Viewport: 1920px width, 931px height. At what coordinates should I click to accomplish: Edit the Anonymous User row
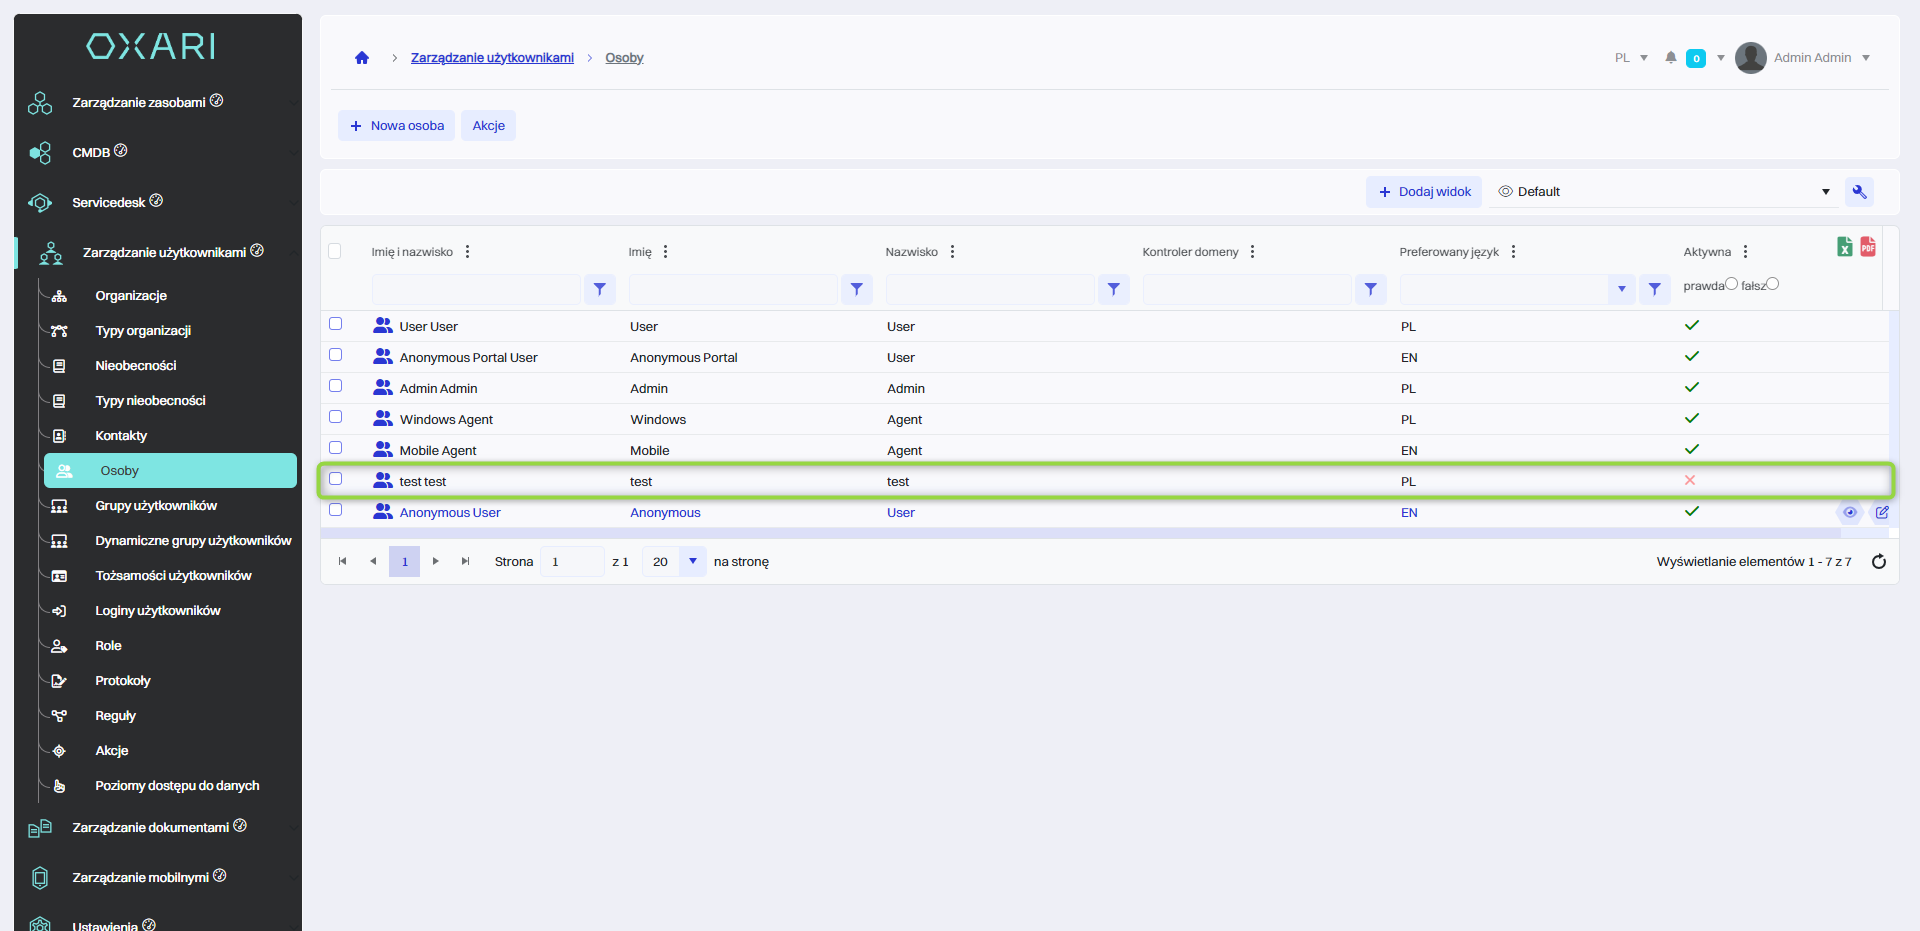pos(1881,513)
